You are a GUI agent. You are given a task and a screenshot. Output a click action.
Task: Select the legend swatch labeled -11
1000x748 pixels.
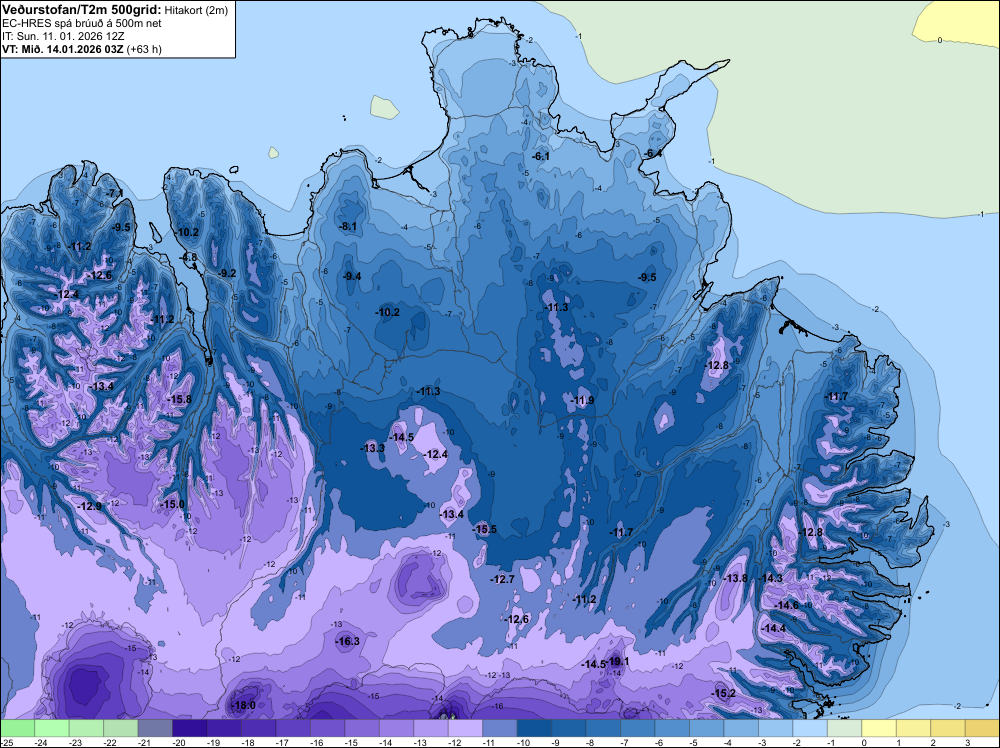click(x=499, y=728)
